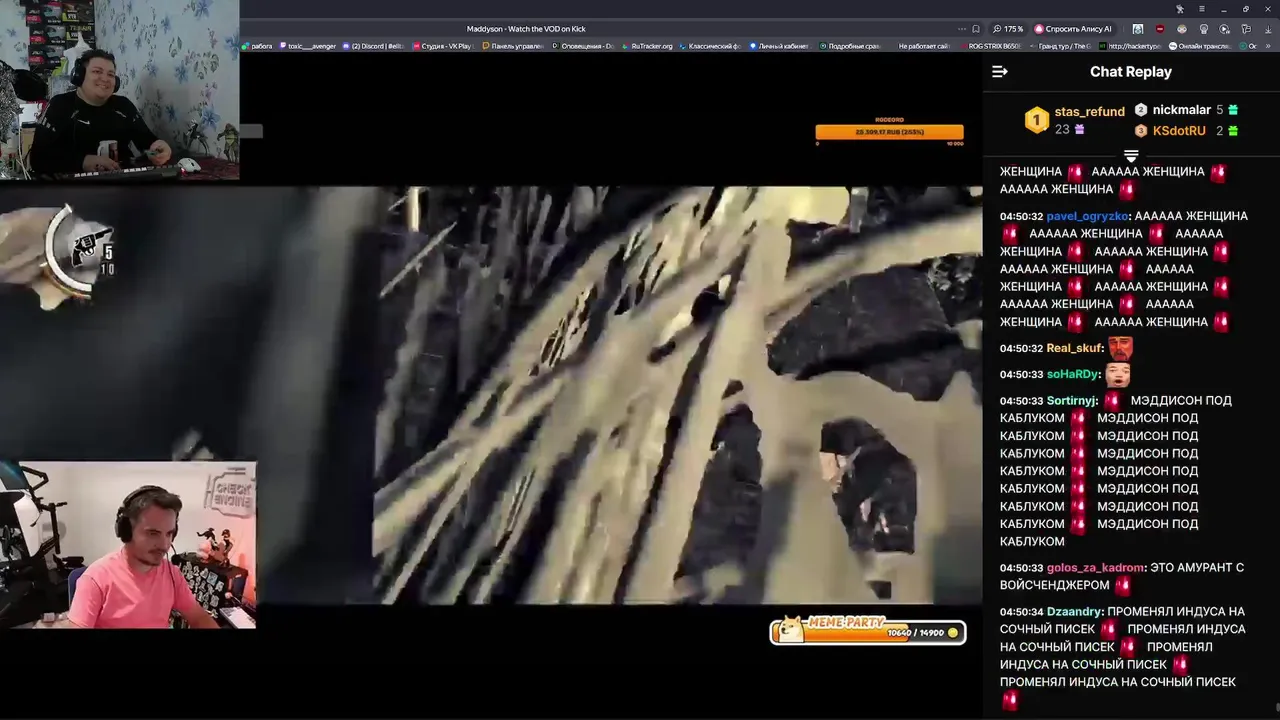This screenshot has width=1280, height=720.
Task: Open the browser downloads icon
Action: 1269,29
